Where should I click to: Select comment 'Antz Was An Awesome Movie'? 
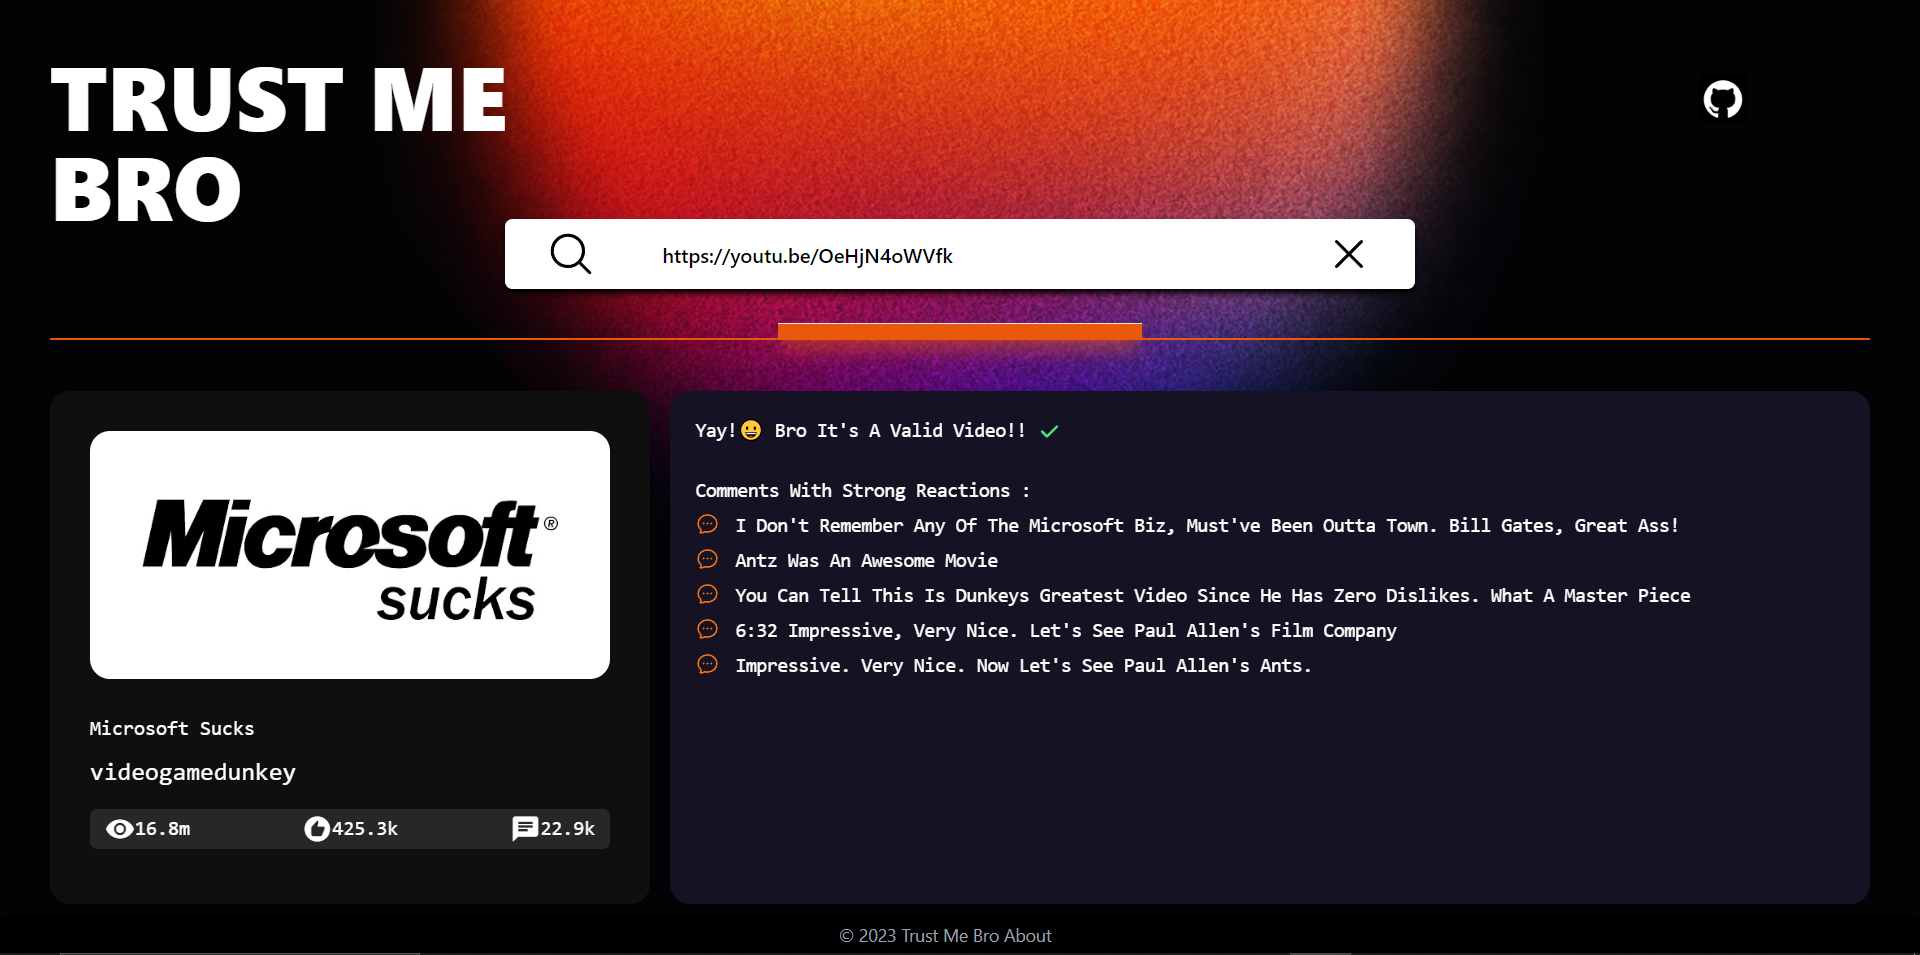(866, 561)
